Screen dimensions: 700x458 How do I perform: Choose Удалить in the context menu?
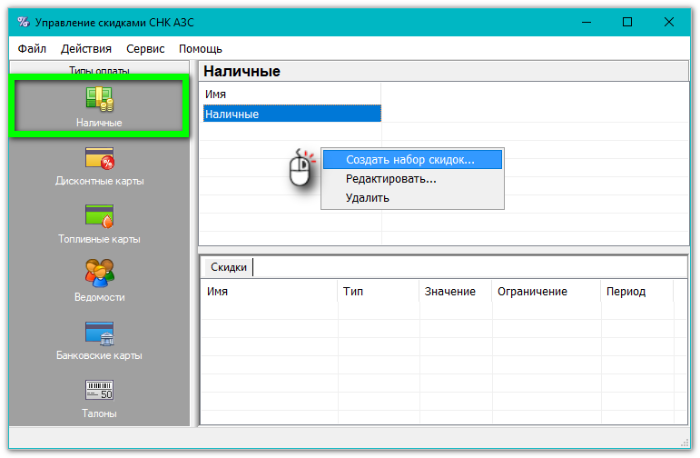pos(367,198)
